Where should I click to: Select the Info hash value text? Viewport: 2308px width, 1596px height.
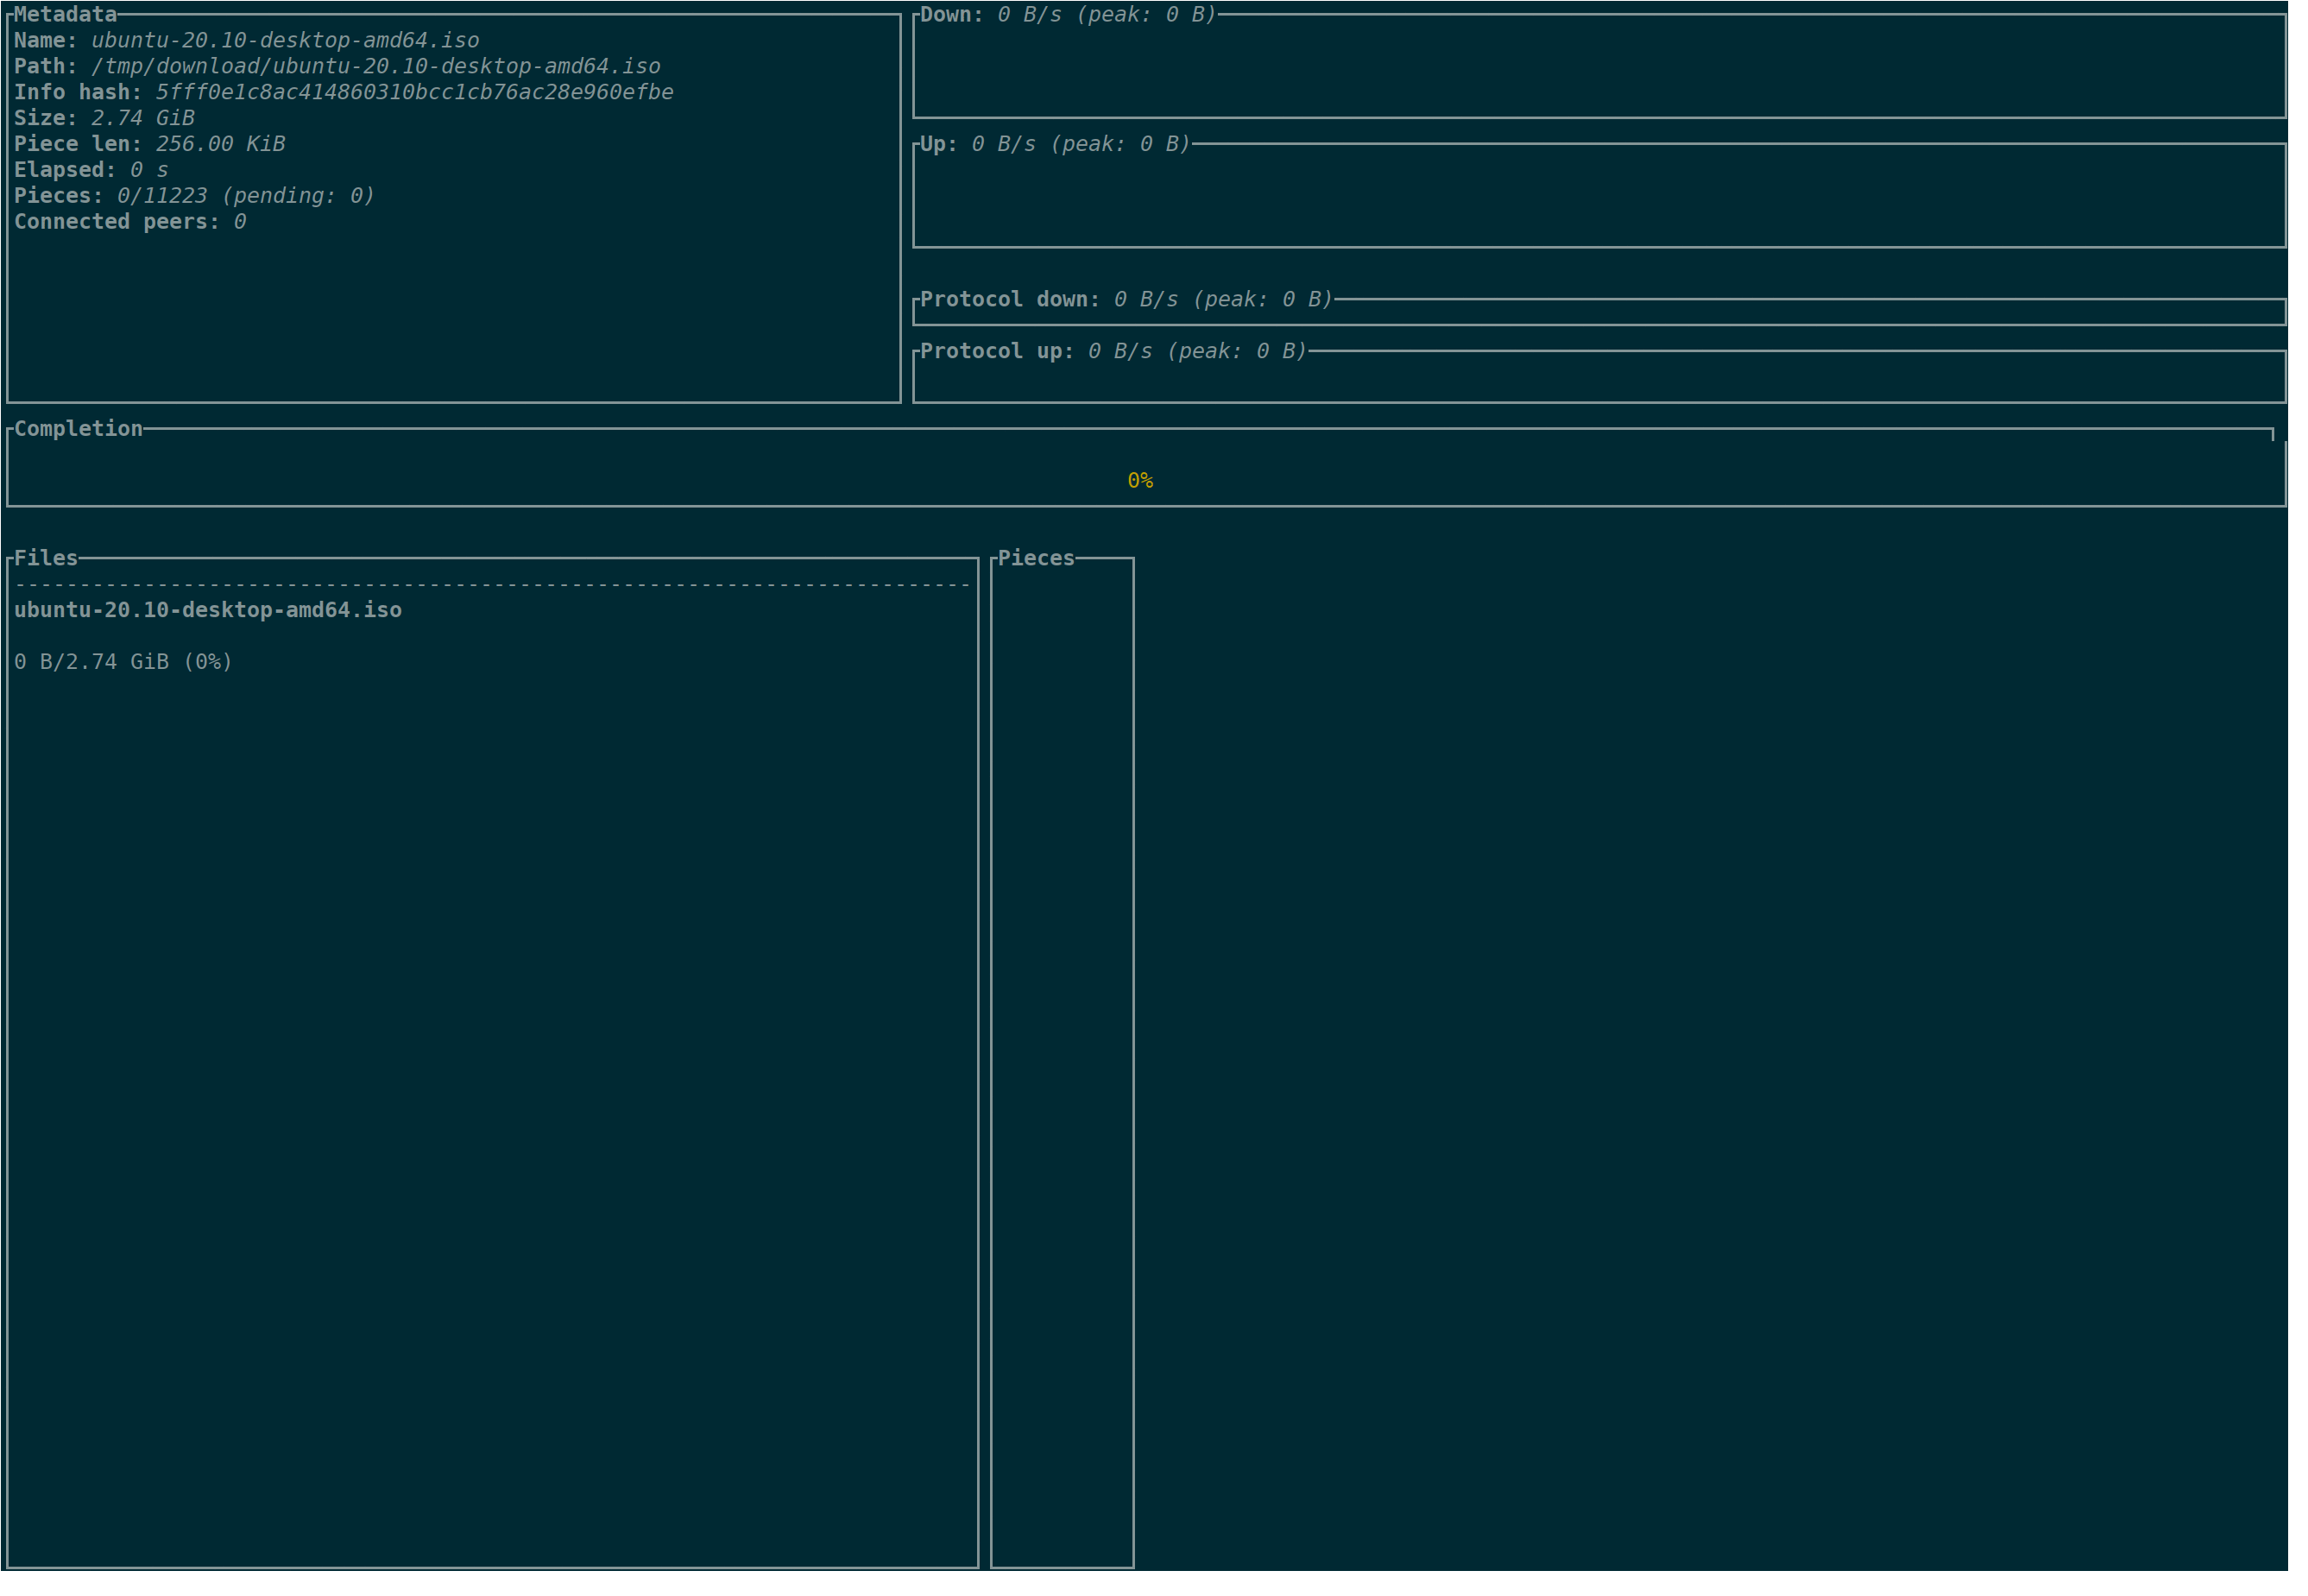pyautogui.click(x=414, y=92)
